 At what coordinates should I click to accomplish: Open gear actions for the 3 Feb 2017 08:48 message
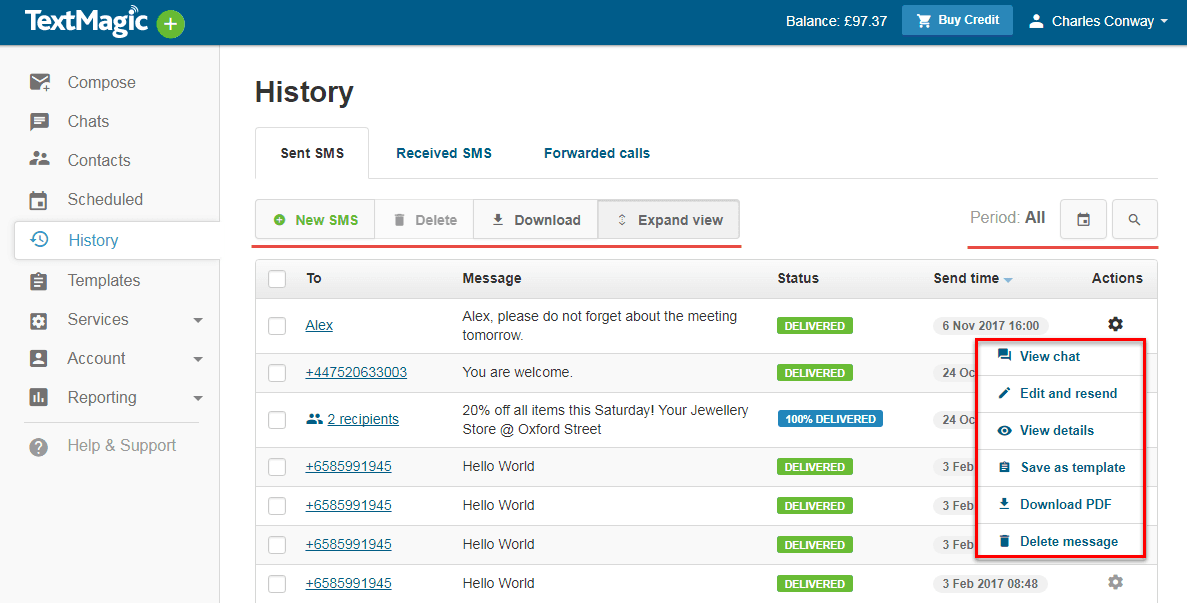pyautogui.click(x=1115, y=582)
